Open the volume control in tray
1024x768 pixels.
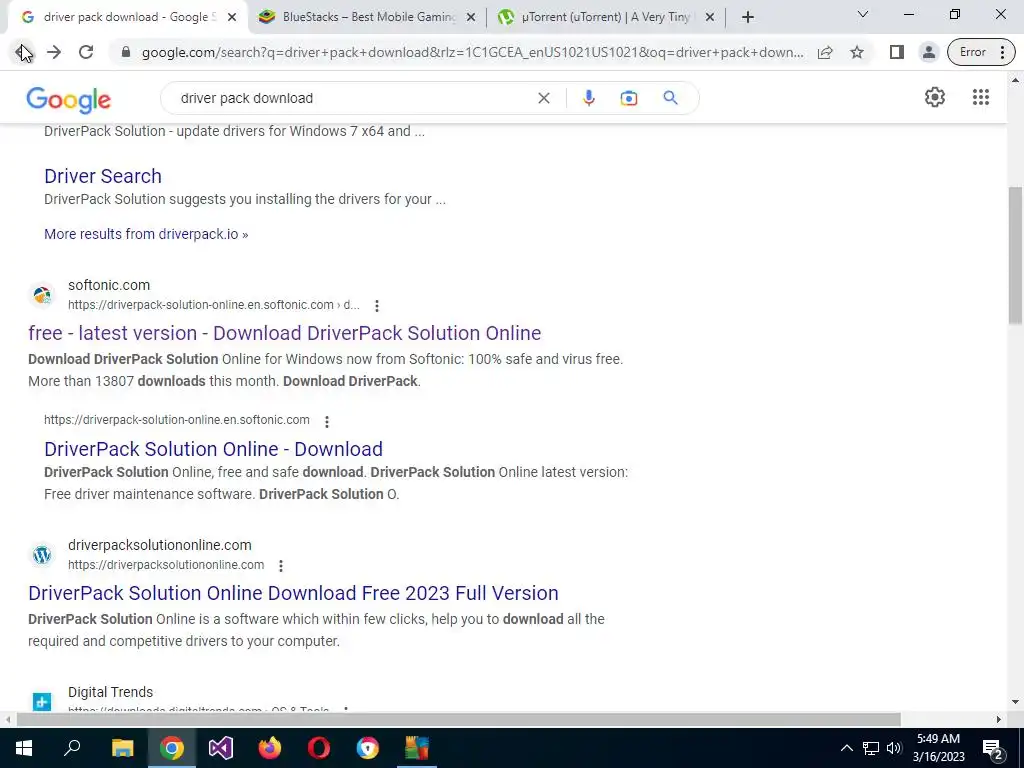pyautogui.click(x=894, y=748)
